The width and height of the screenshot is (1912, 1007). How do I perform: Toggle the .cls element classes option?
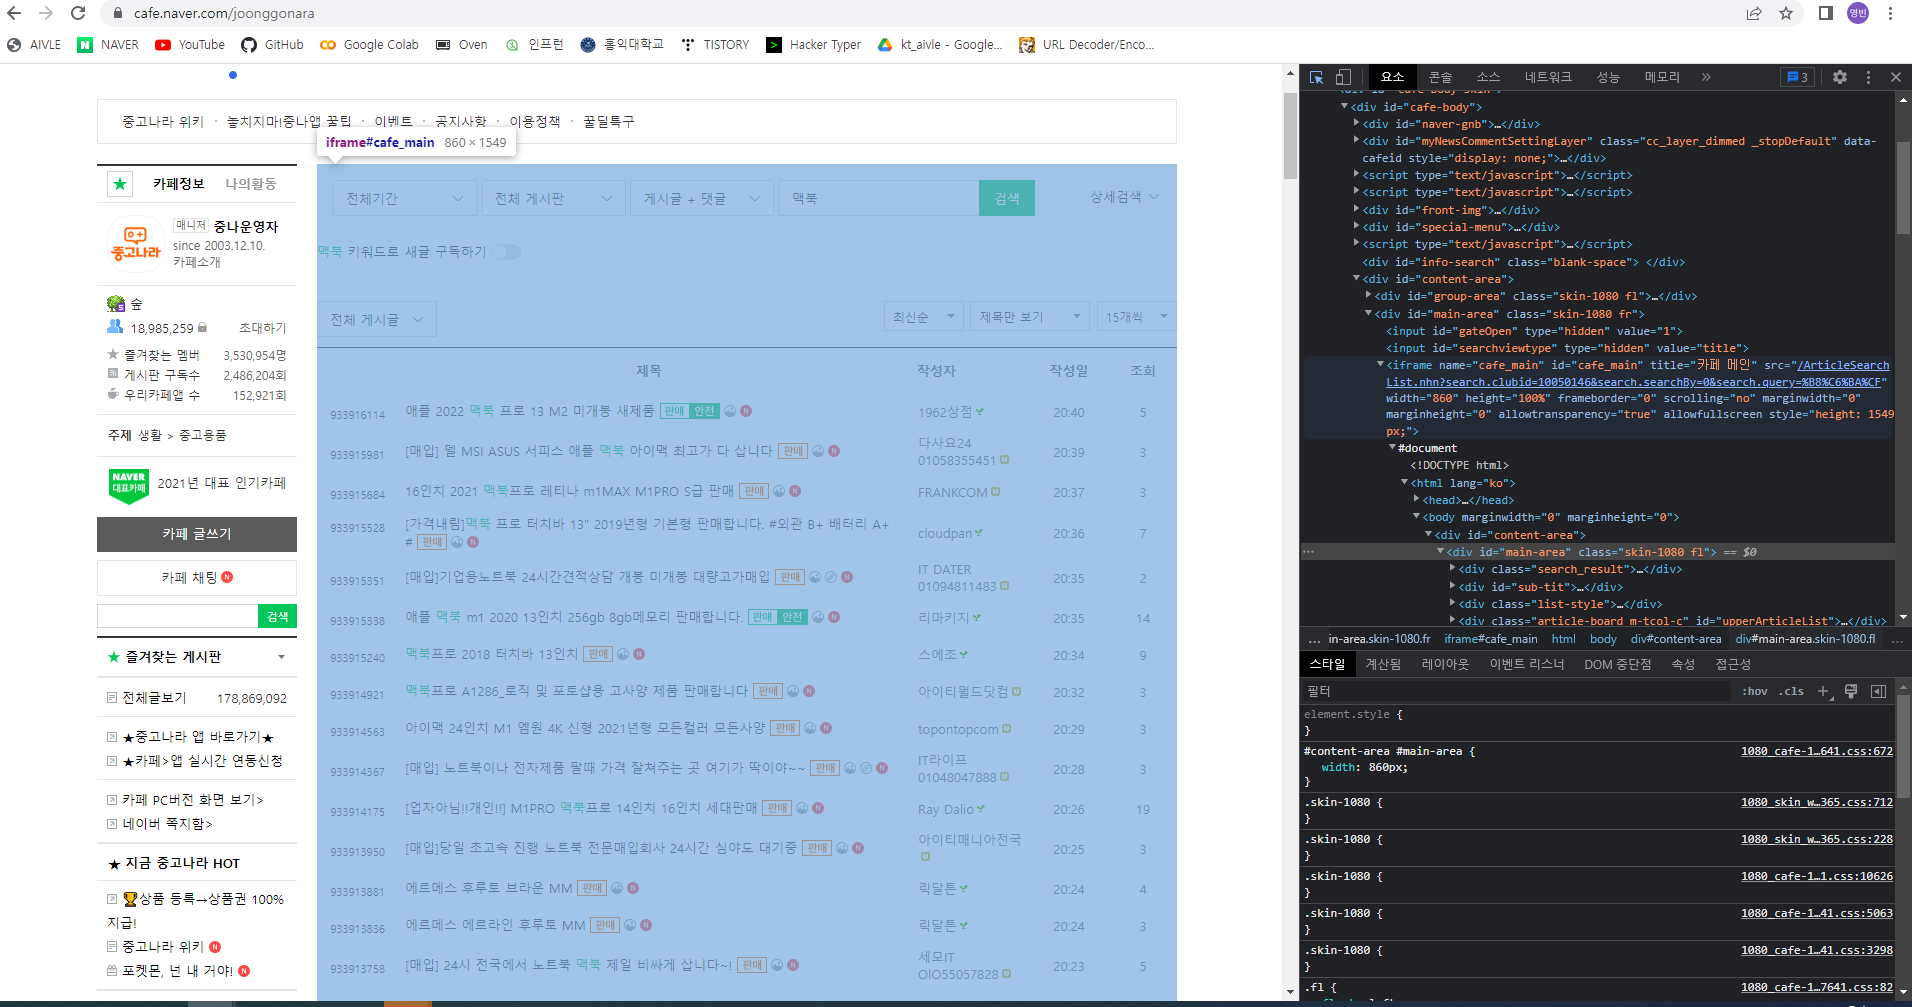pos(1791,691)
